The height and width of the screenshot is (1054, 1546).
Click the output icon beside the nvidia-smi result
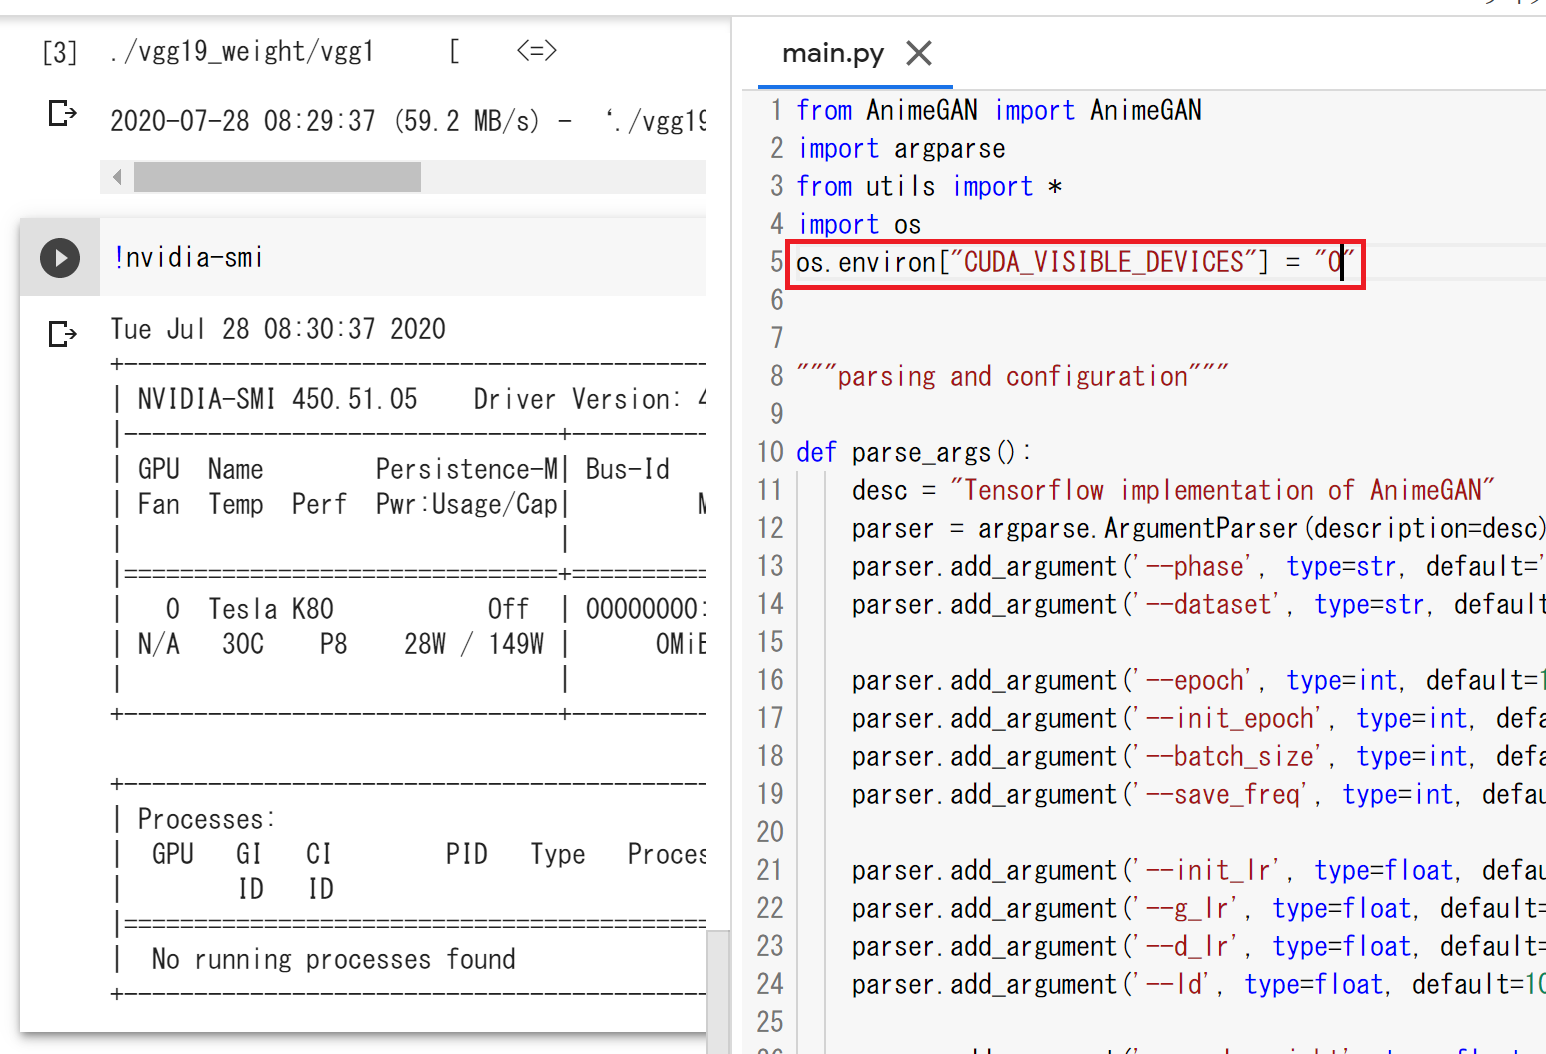click(62, 333)
